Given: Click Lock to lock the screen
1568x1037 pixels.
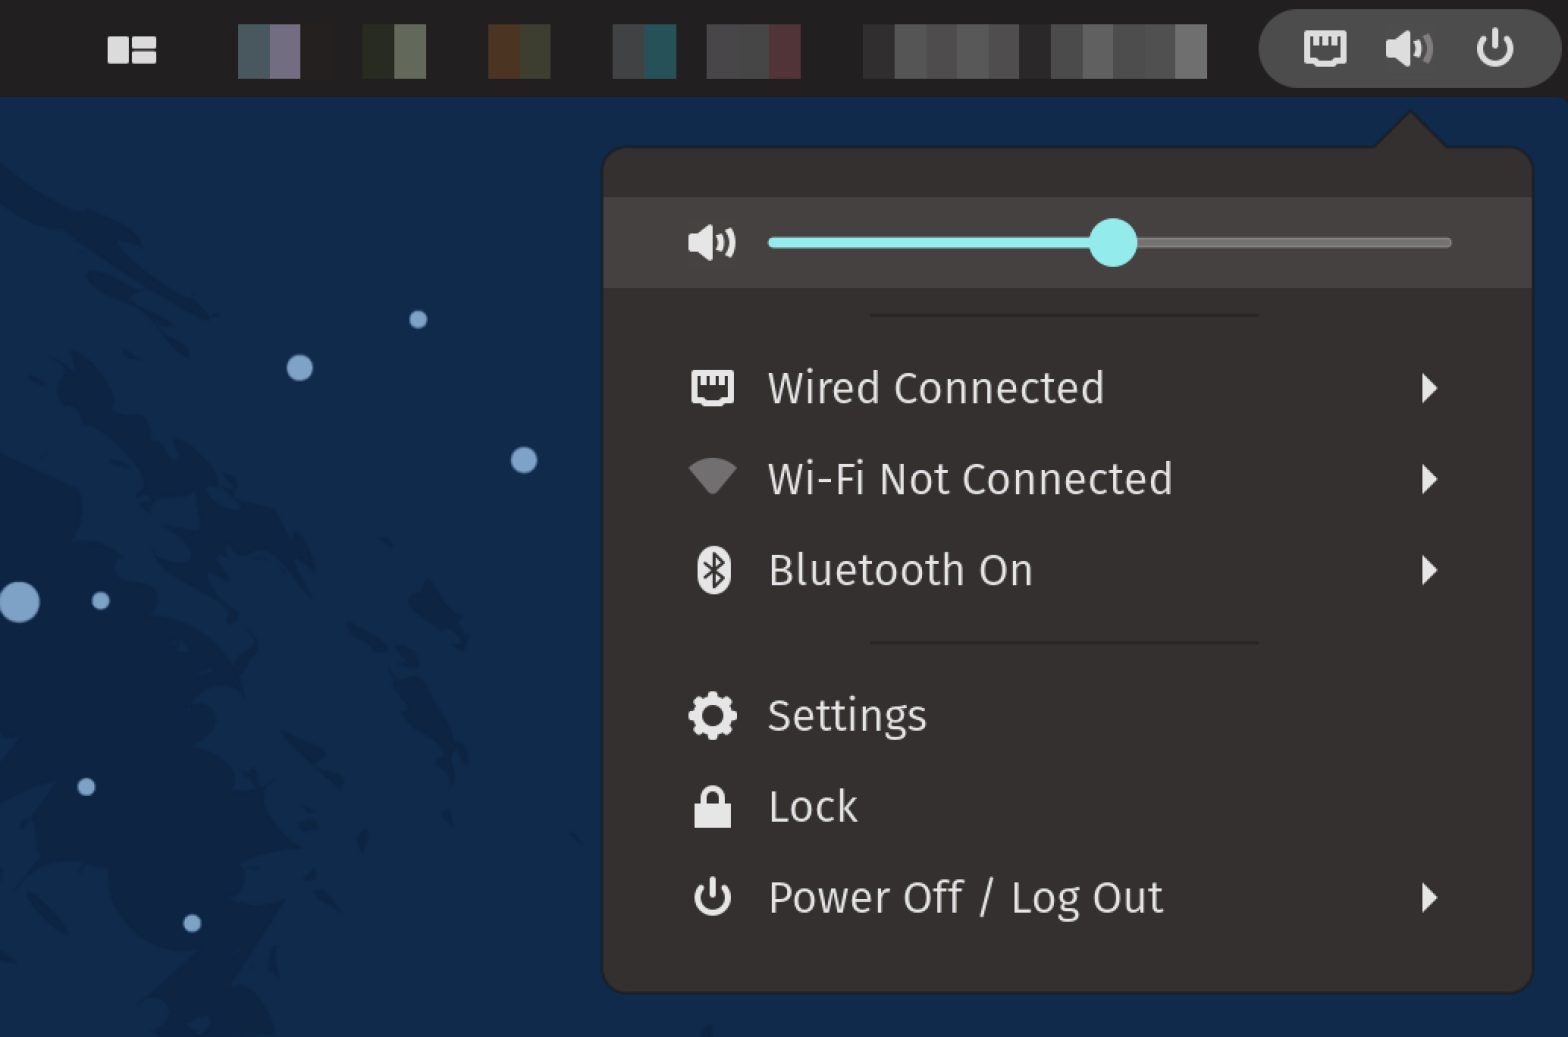Looking at the screenshot, I should coord(812,806).
